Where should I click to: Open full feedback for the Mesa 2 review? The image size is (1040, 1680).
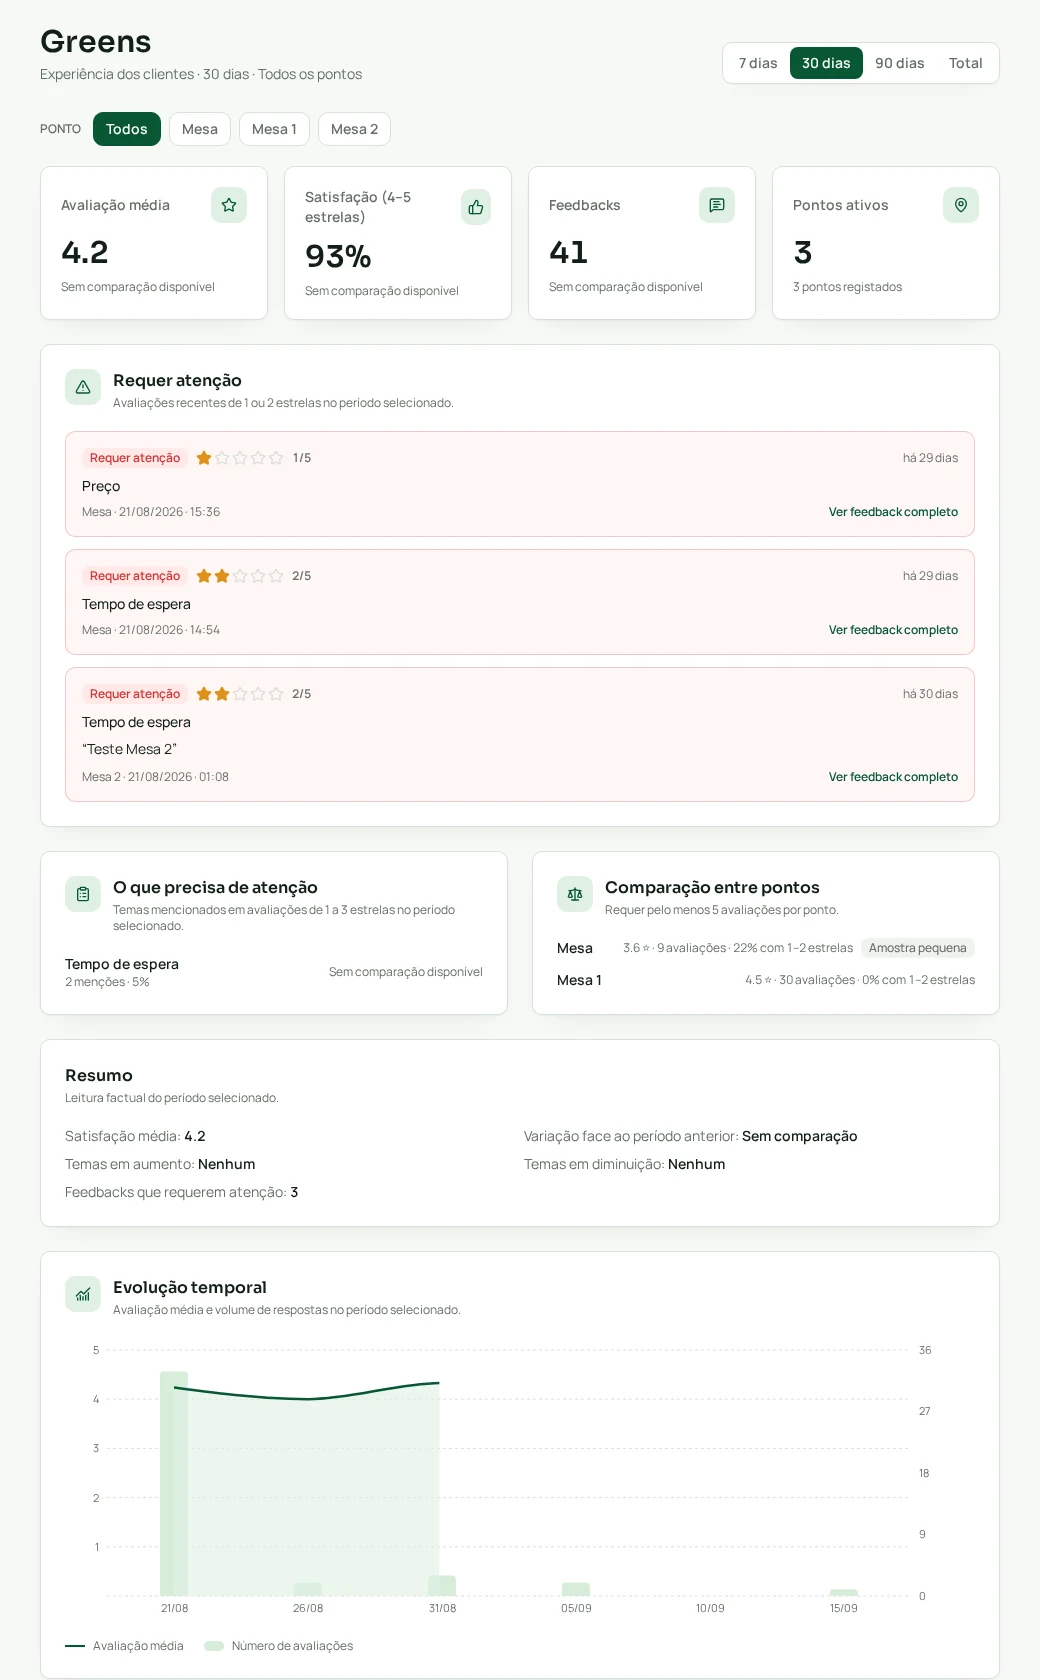pyautogui.click(x=893, y=777)
